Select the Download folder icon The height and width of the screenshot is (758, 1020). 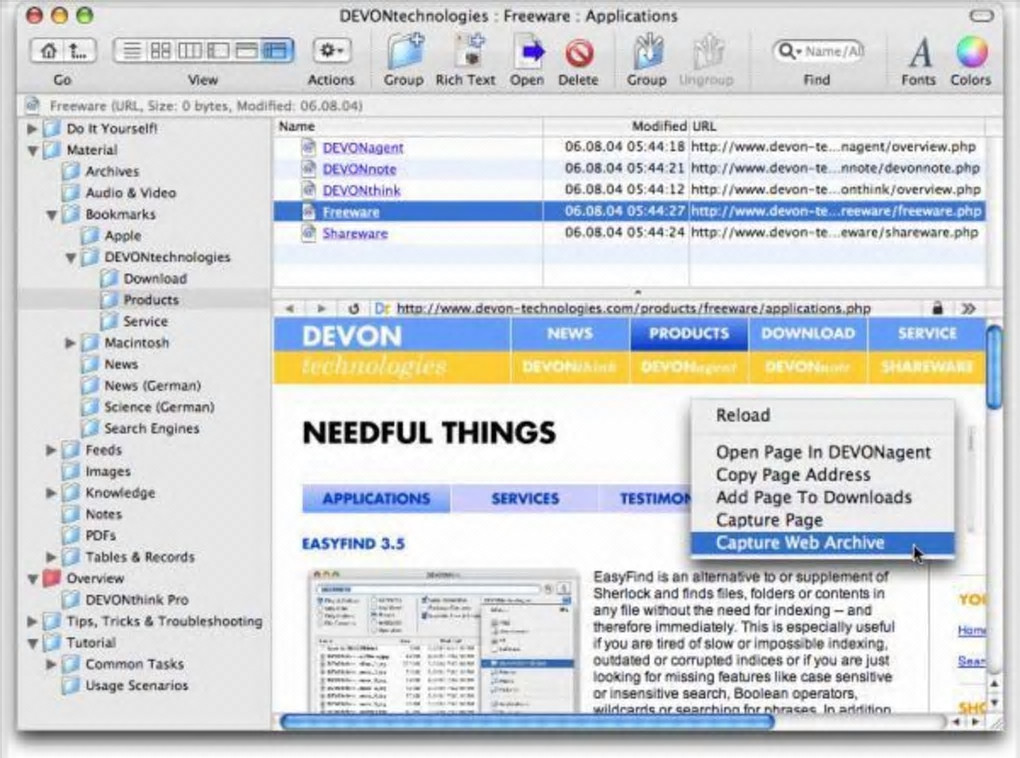click(x=109, y=278)
